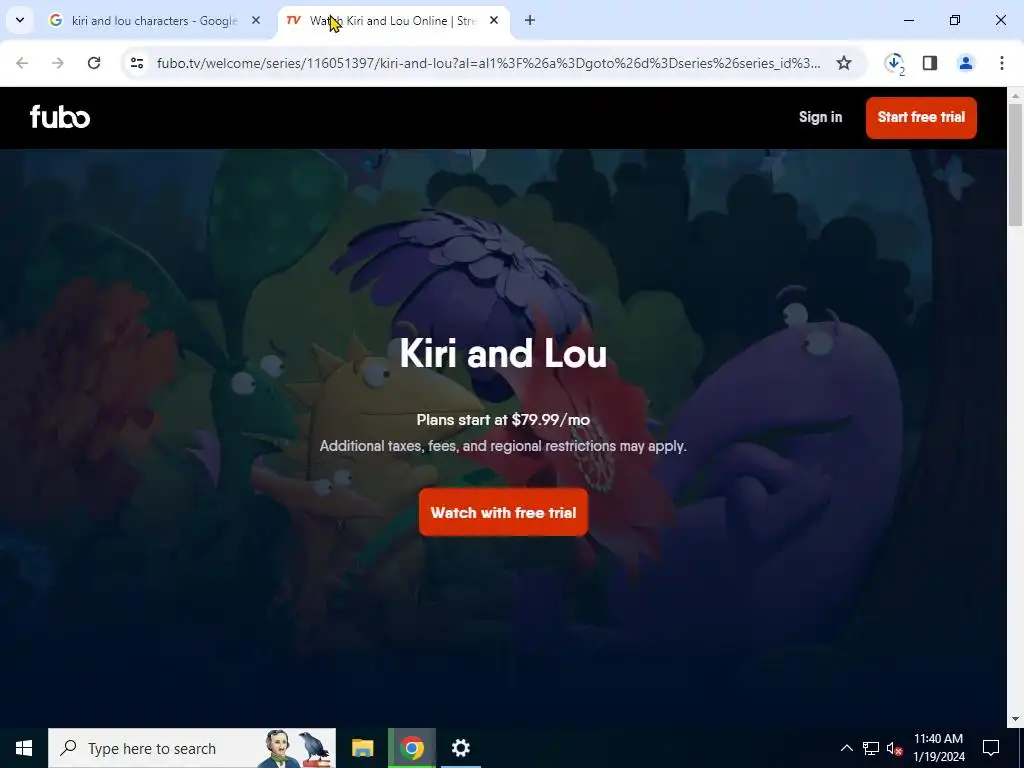Switch to the kiri and lou characters Google tab
1024x768 pixels.
(x=155, y=21)
